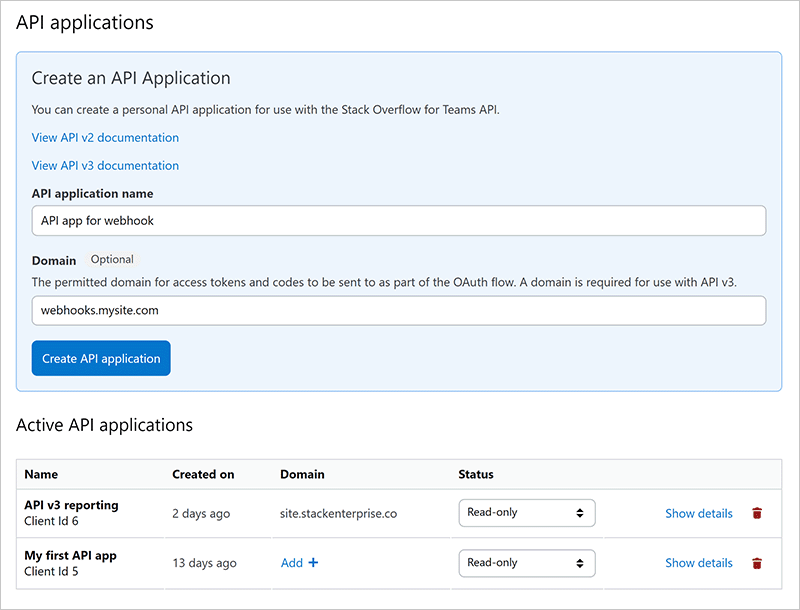The image size is (800, 610).
Task: View API v3 documentation
Action: [x=105, y=166]
